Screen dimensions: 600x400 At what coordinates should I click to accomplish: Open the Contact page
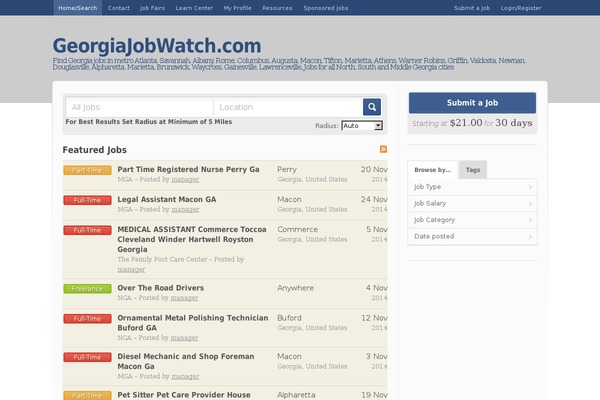point(119,8)
